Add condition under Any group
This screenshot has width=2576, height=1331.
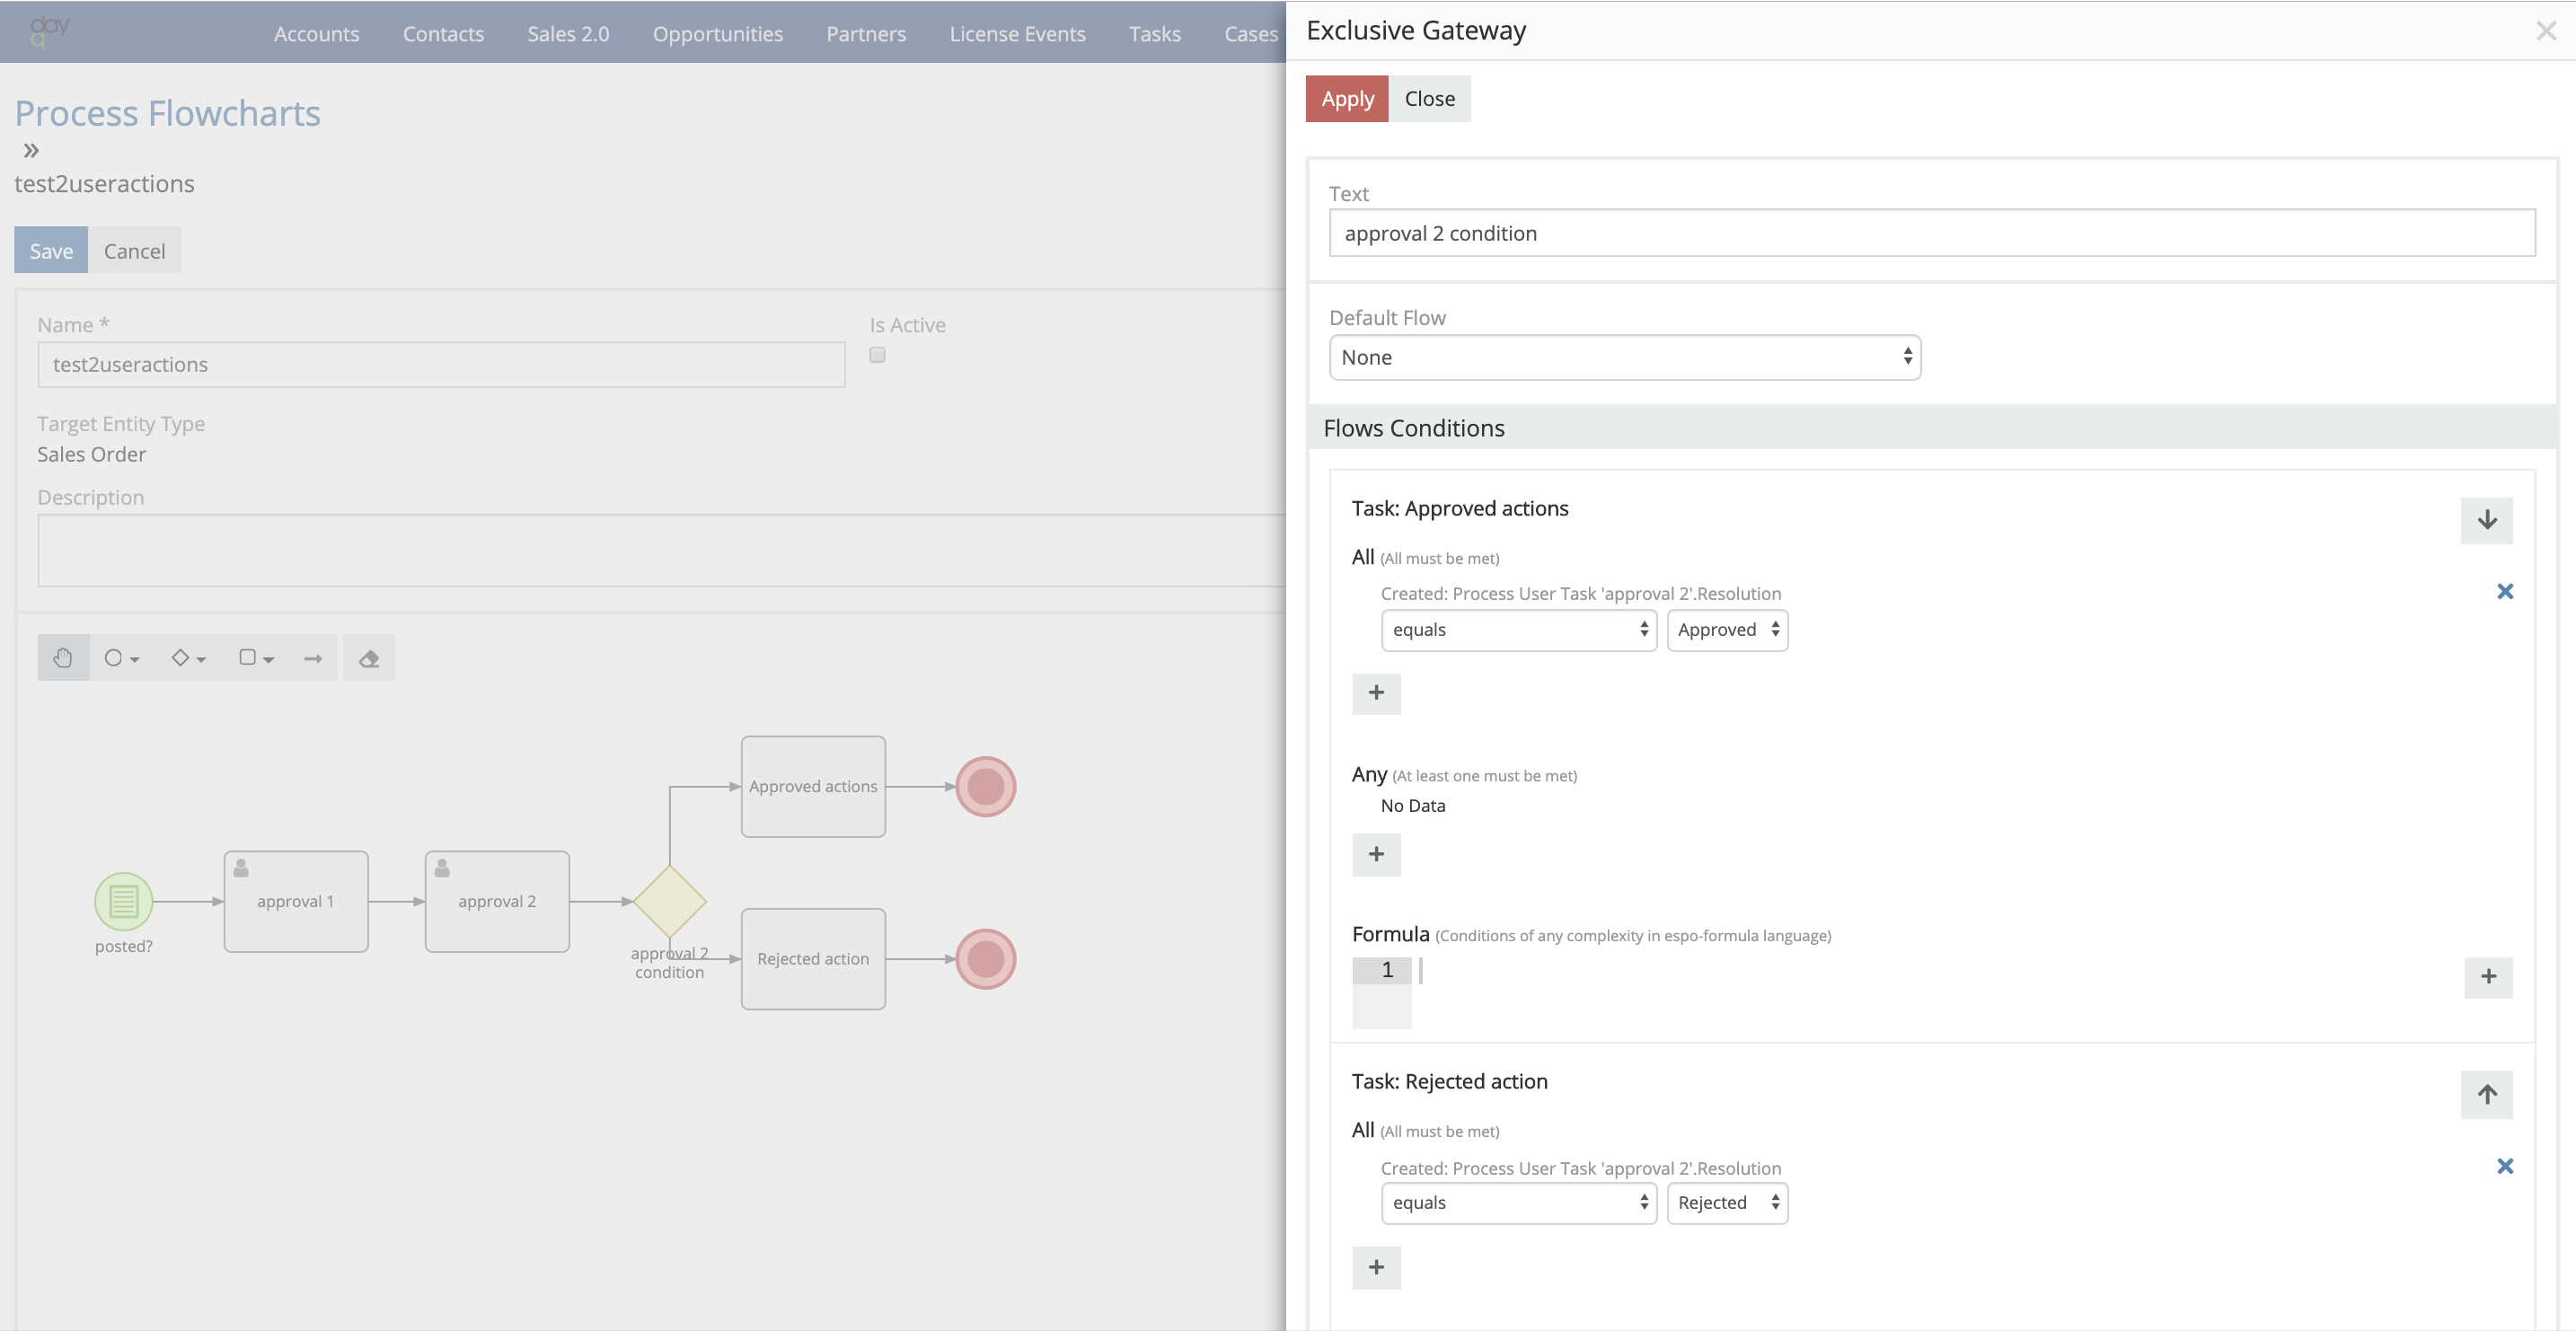1376,854
